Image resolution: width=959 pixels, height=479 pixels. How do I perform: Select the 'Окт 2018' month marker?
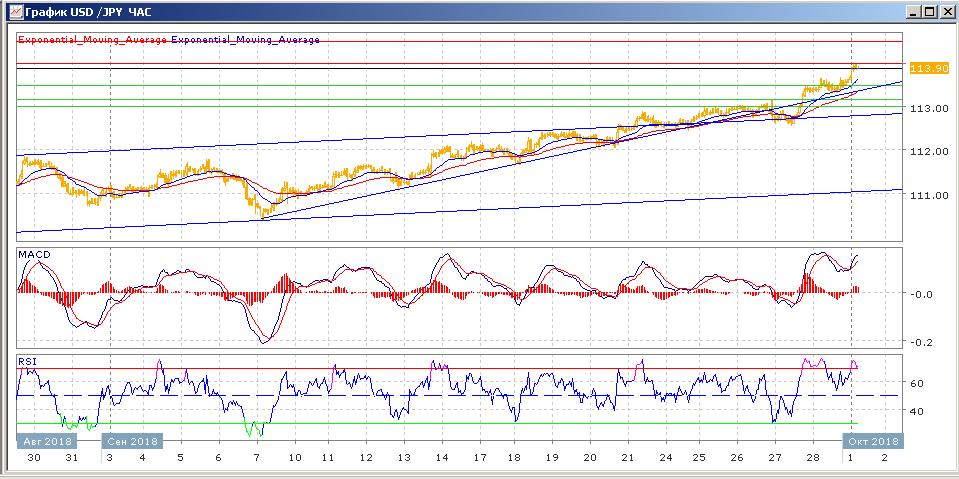coord(872,440)
